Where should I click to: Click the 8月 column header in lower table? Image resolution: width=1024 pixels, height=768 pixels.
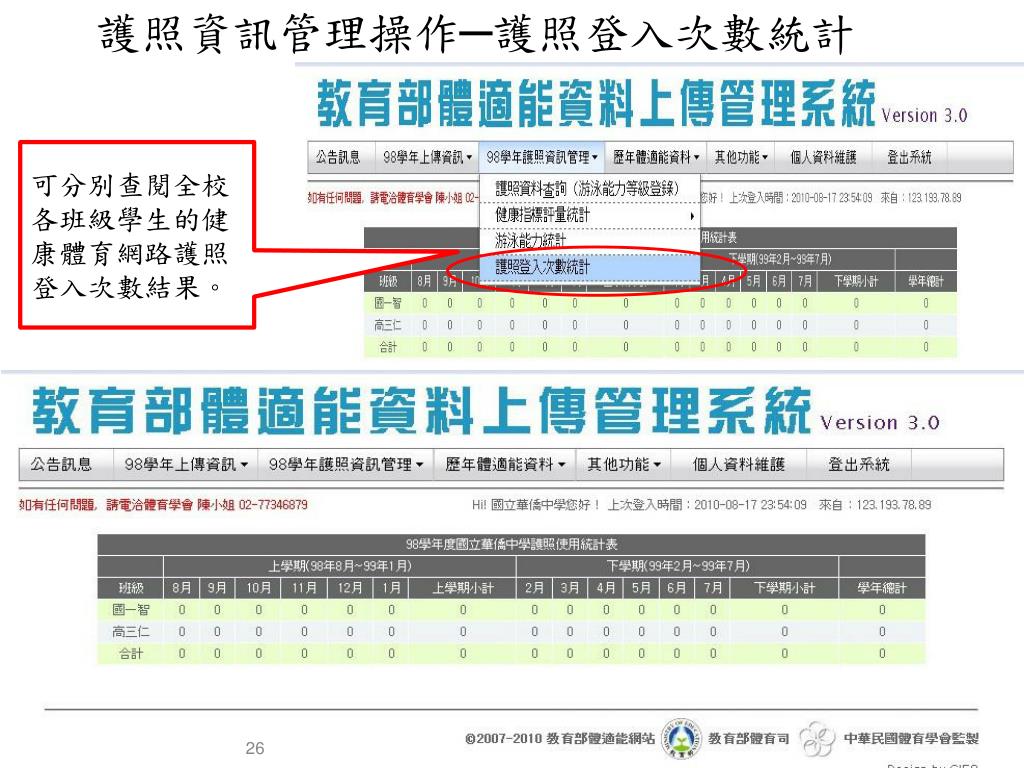click(x=182, y=588)
